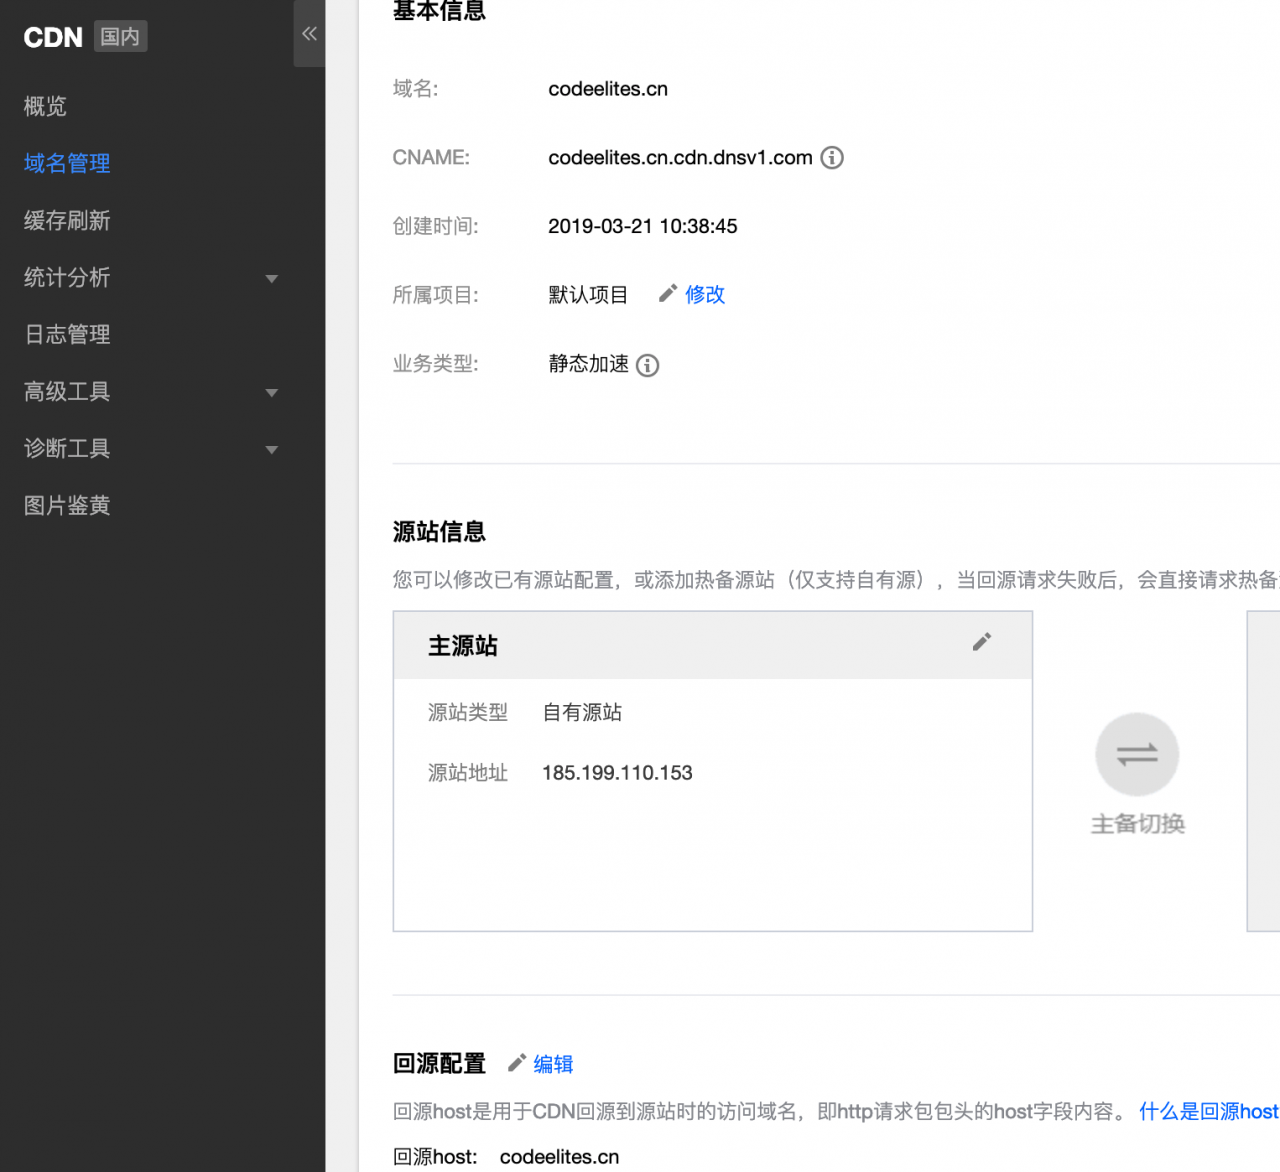Click the pencil icon beside 编辑
The image size is (1280, 1172).
516,1063
